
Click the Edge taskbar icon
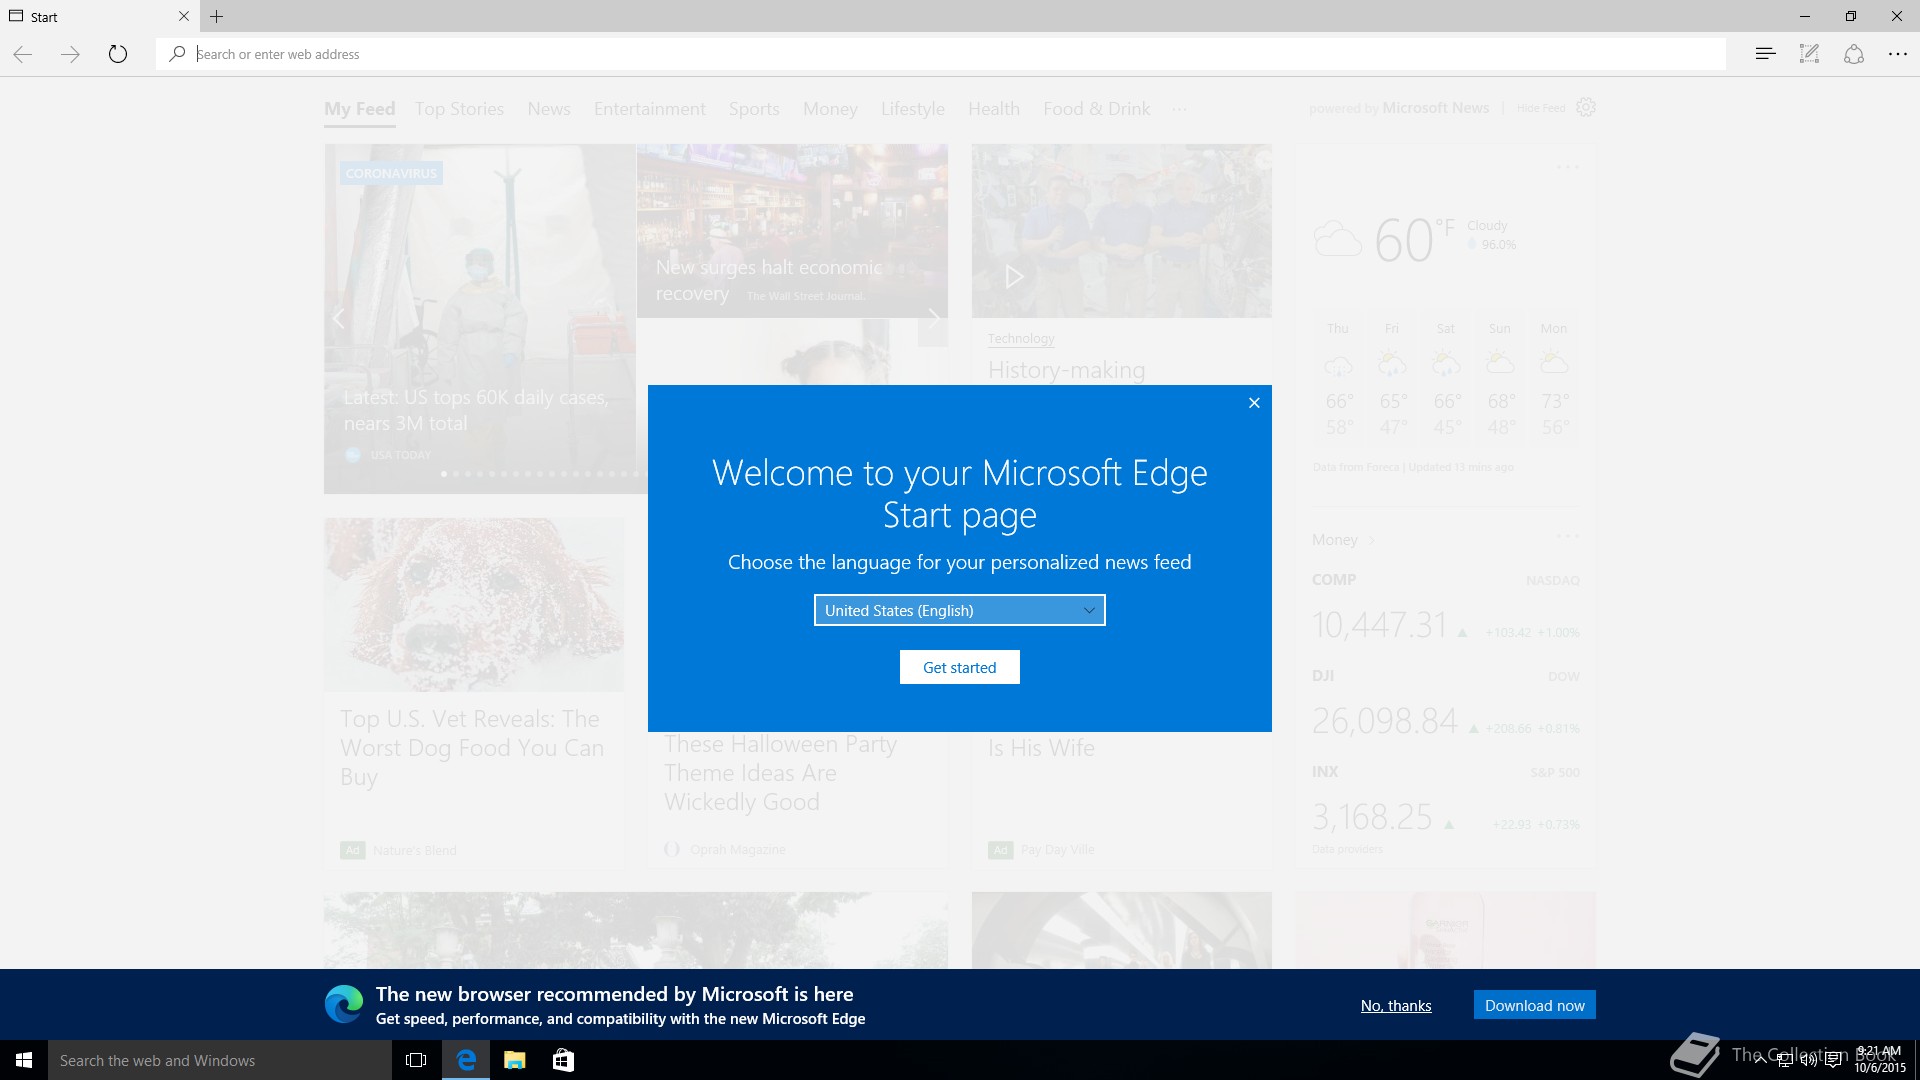coord(466,1060)
